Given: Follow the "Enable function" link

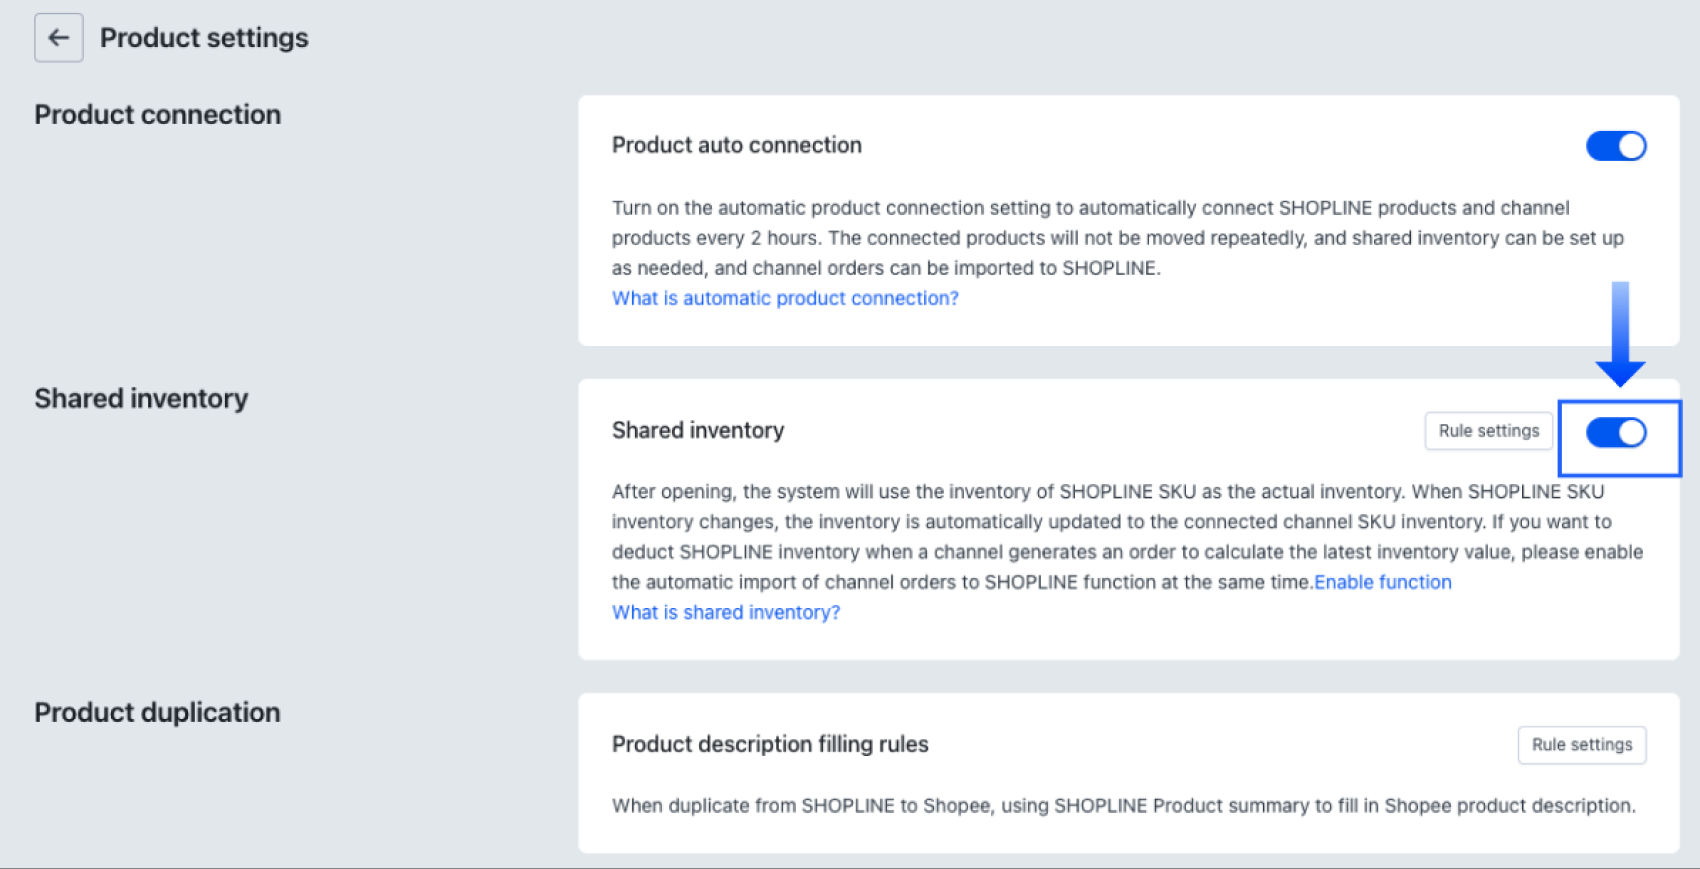Looking at the screenshot, I should coord(1382,582).
